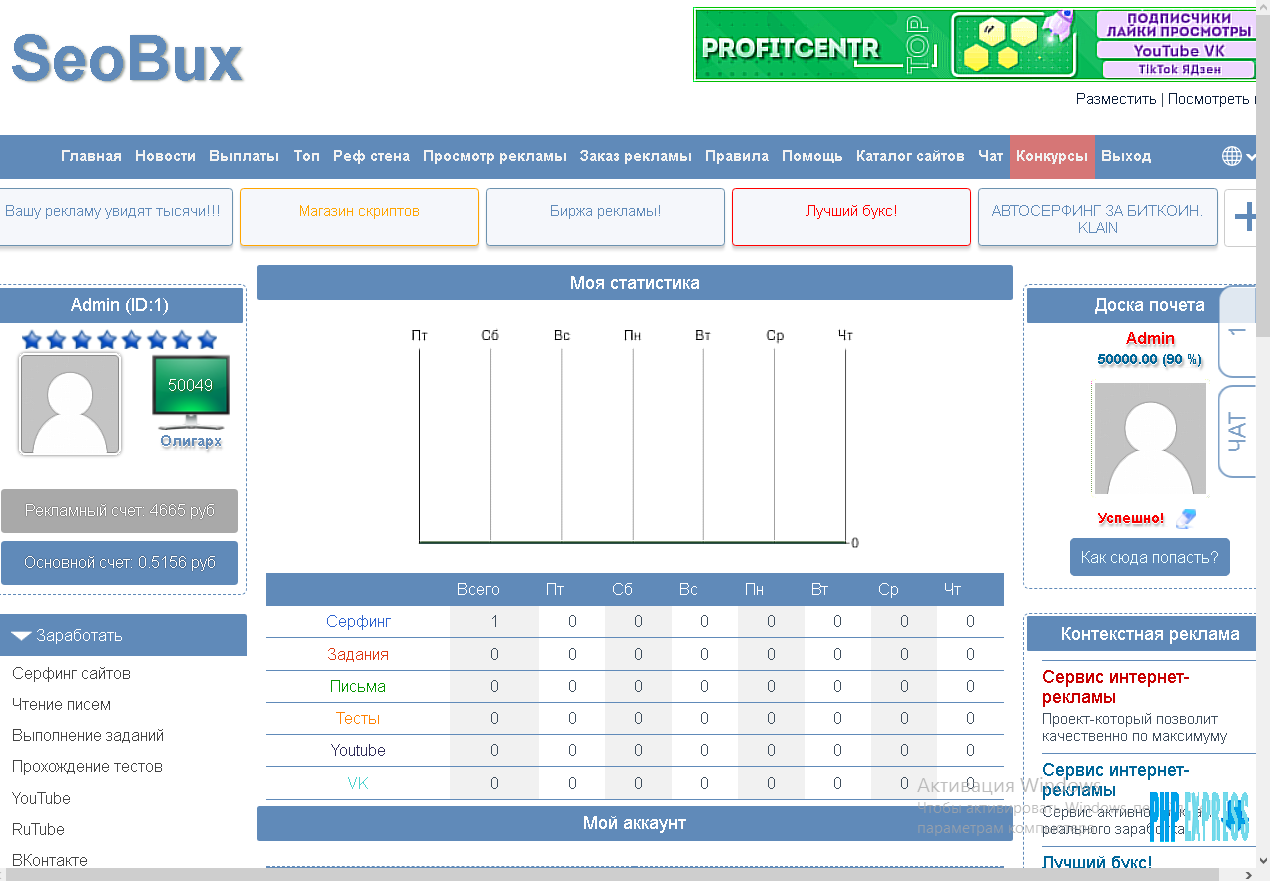This screenshot has width=1270, height=881.
Task: Open the "Биржа рекламы!" ad block
Action: (x=605, y=217)
